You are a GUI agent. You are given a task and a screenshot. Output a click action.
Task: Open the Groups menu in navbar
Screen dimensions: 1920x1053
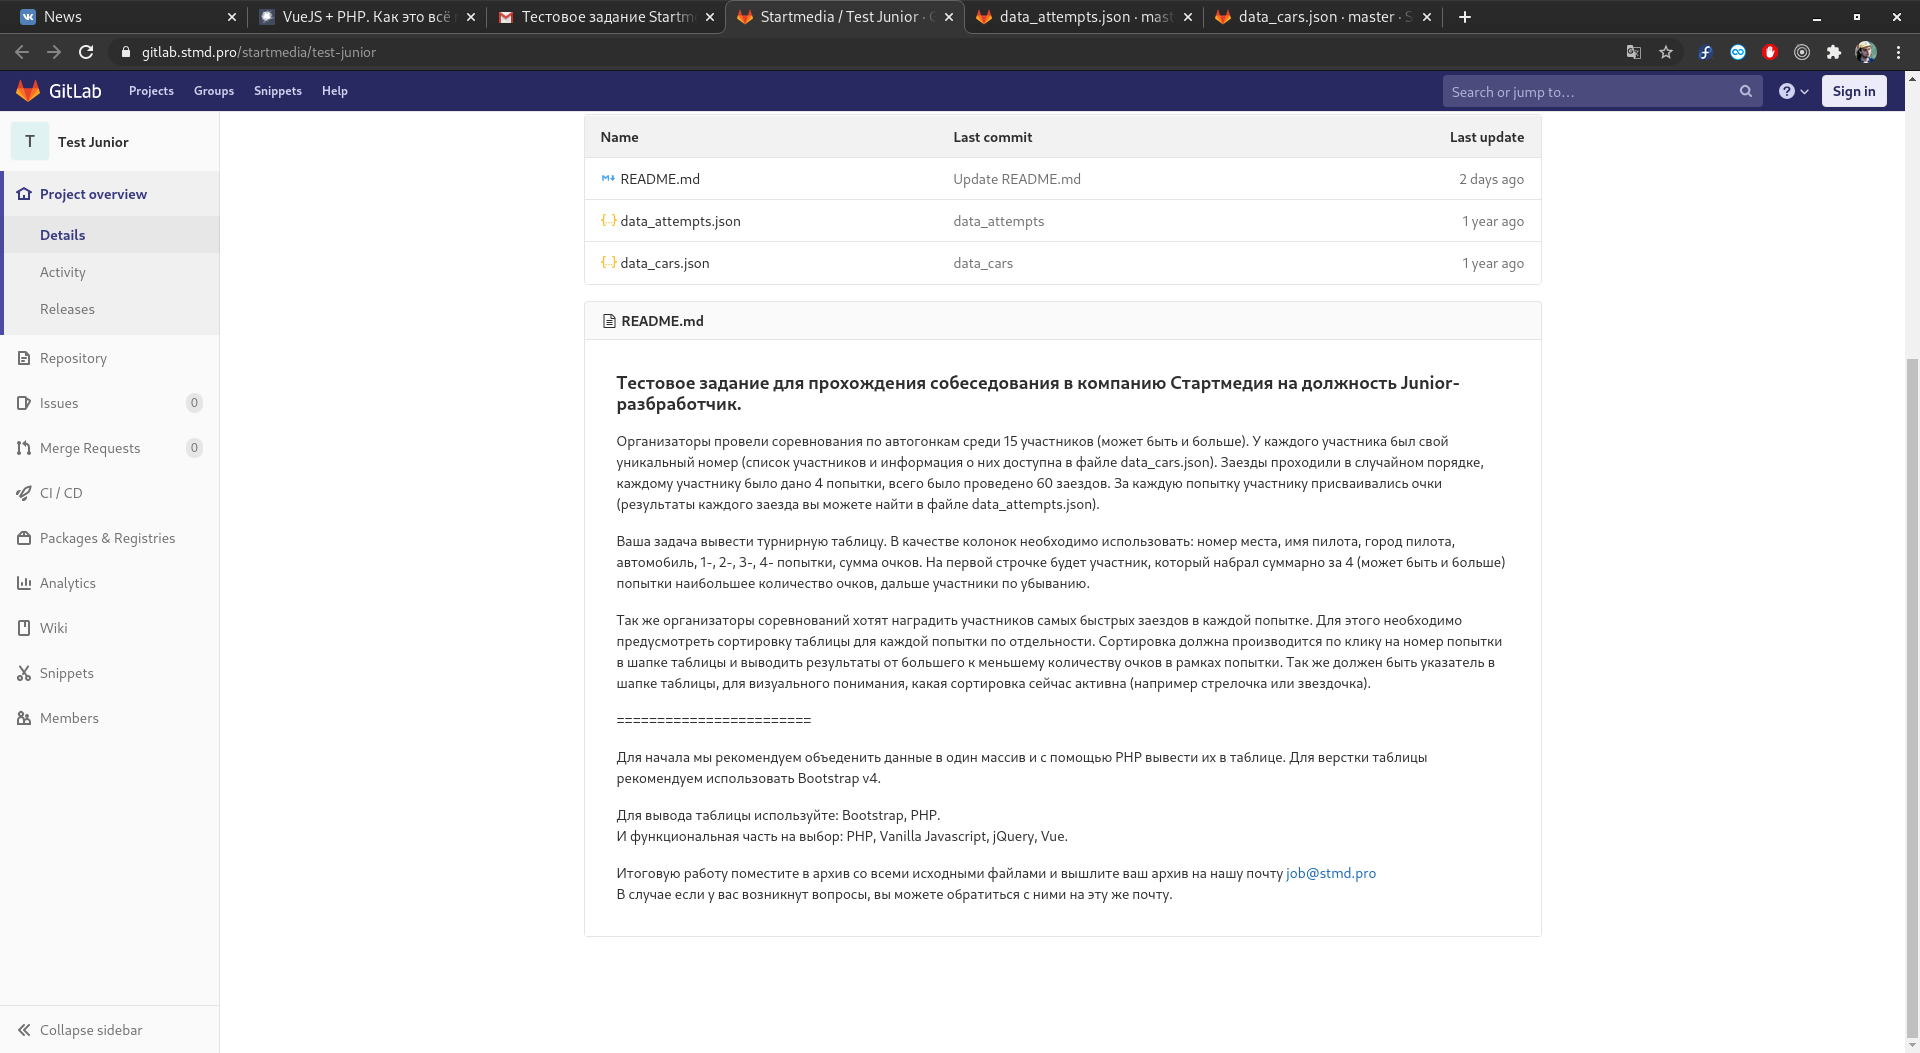214,91
